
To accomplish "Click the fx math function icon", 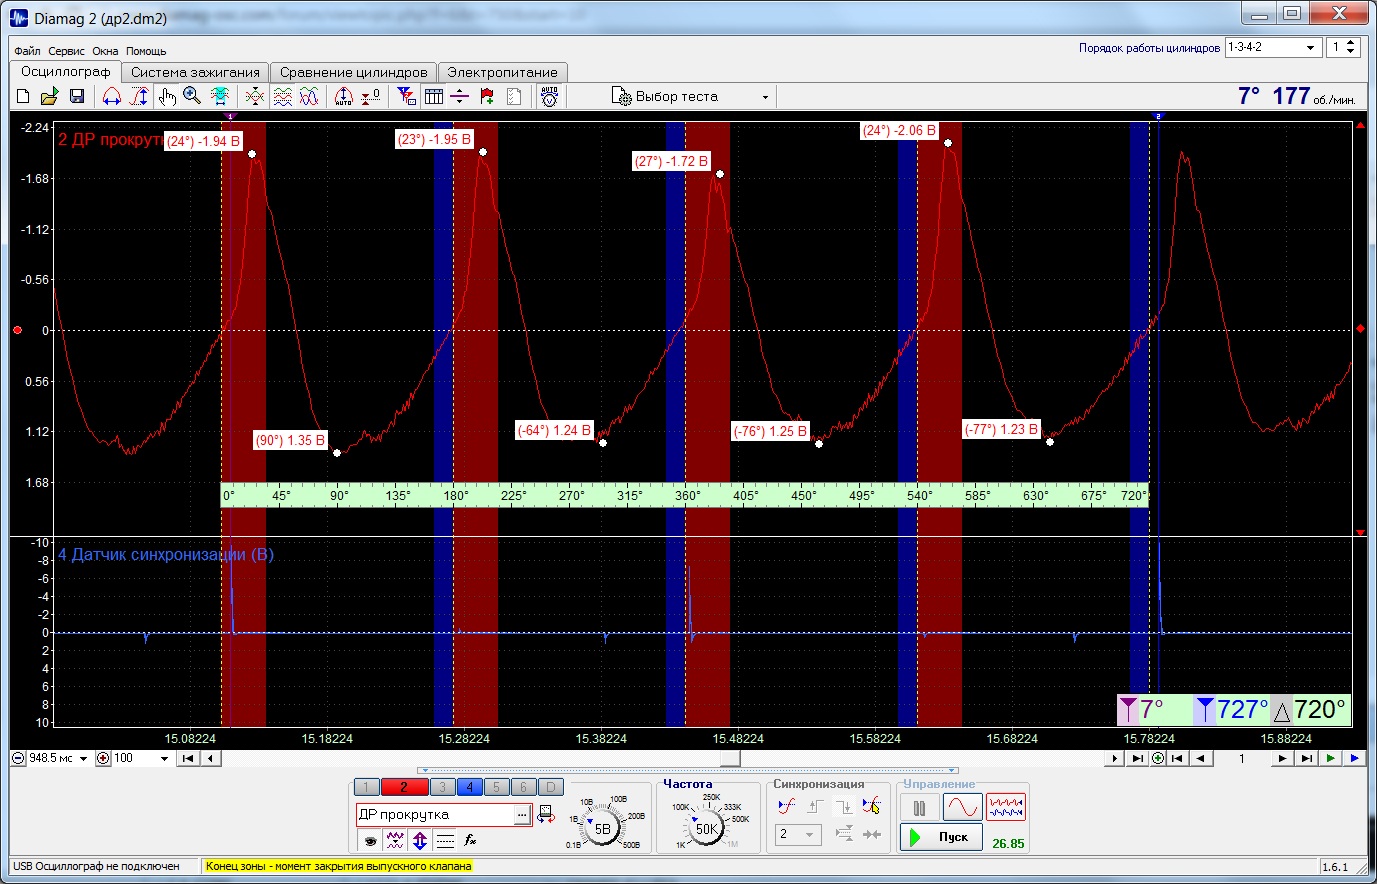I will point(471,840).
